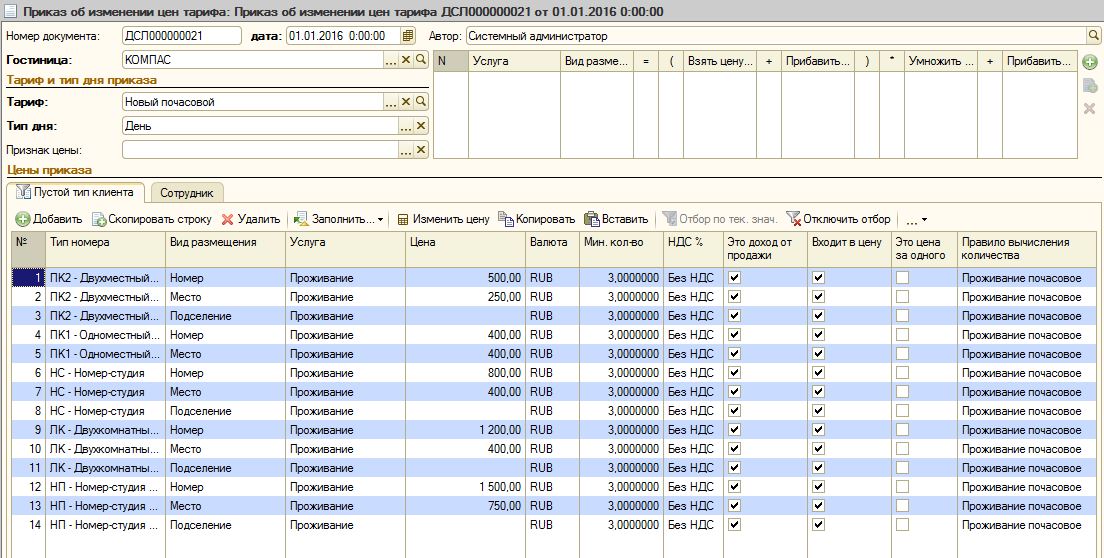Clear the Признак цены field with its X icon
Image resolution: width=1104 pixels, height=558 pixels.
[x=421, y=150]
